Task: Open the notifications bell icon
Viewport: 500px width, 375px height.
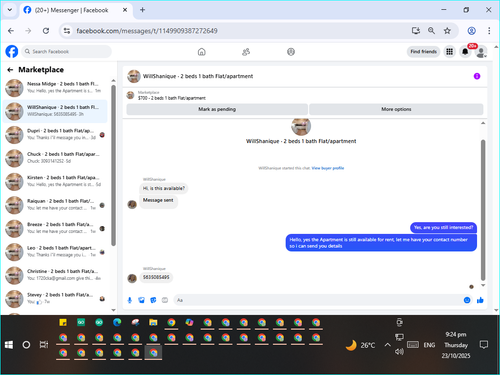Action: click(465, 52)
